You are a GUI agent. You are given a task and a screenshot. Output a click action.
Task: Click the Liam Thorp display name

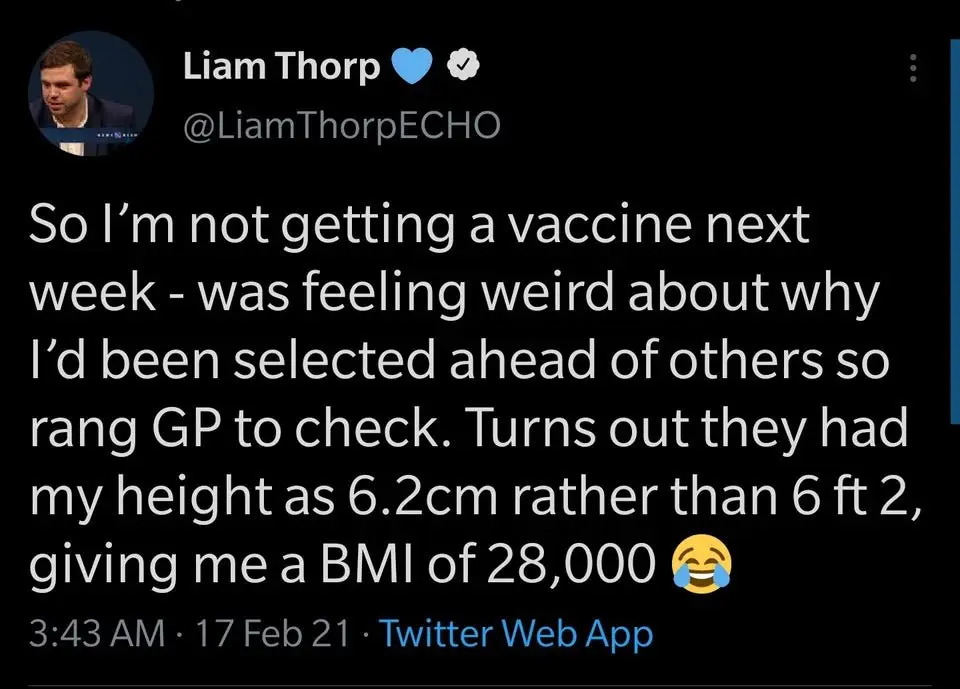pyautogui.click(x=282, y=66)
